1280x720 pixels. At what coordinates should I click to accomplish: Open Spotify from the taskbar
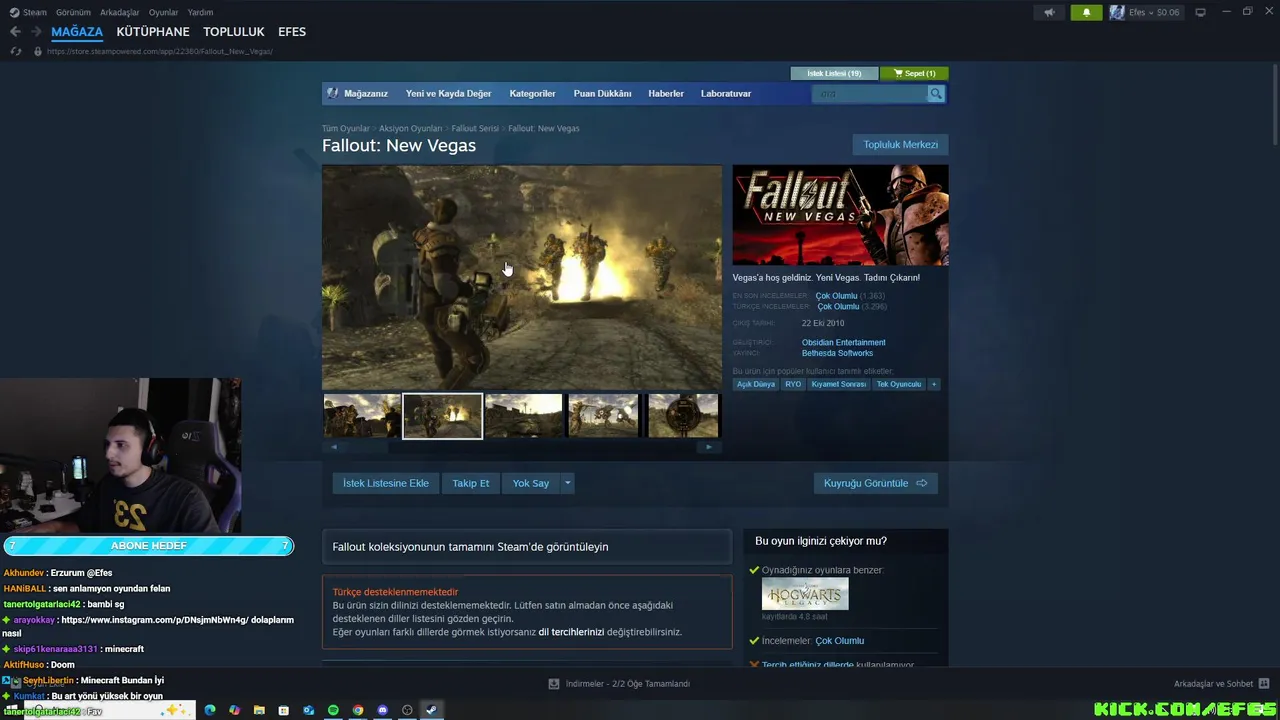click(333, 710)
